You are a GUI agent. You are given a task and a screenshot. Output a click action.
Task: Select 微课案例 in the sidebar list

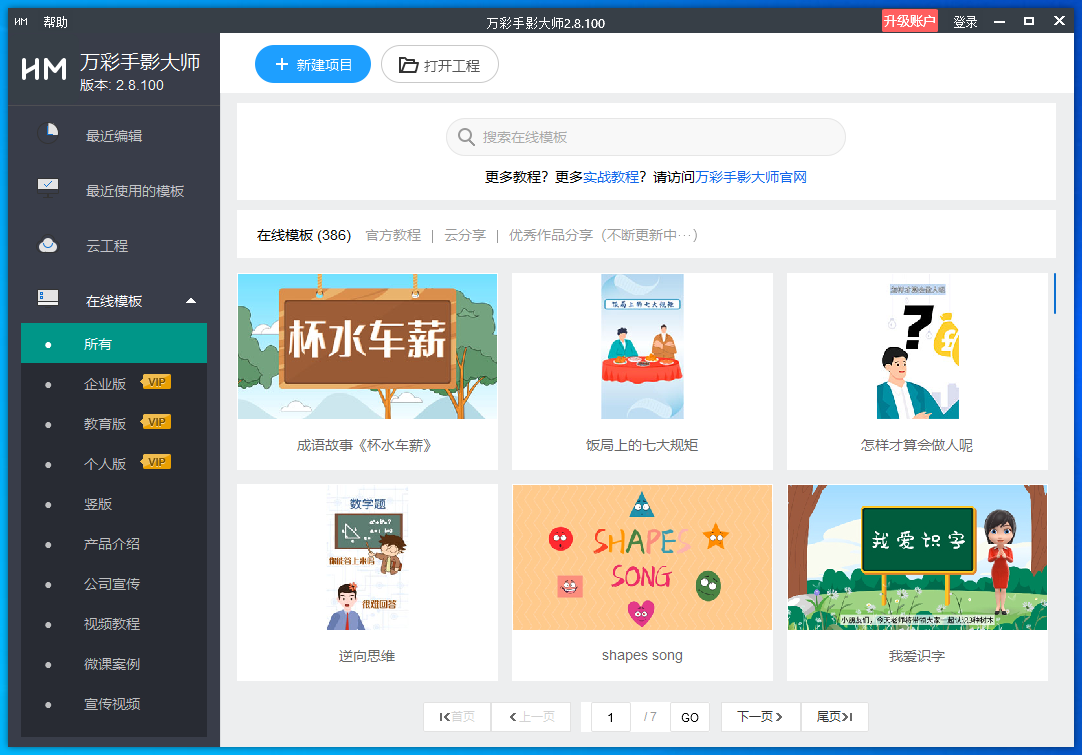pyautogui.click(x=112, y=663)
